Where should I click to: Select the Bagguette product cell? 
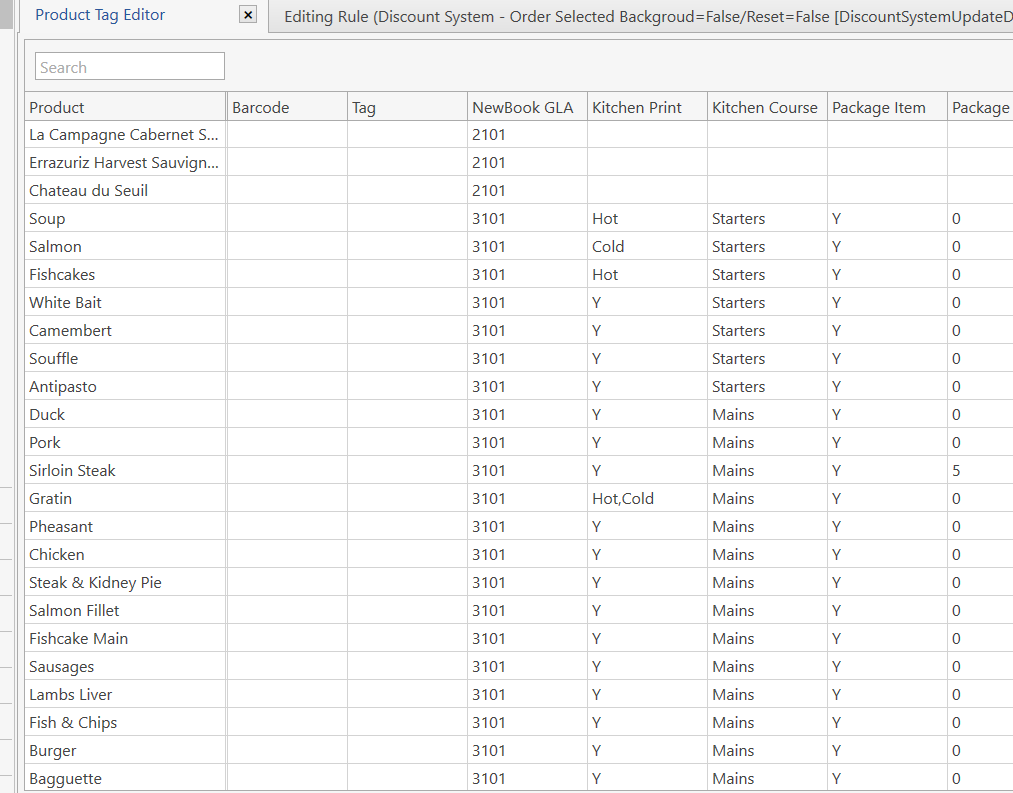pyautogui.click(x=126, y=778)
